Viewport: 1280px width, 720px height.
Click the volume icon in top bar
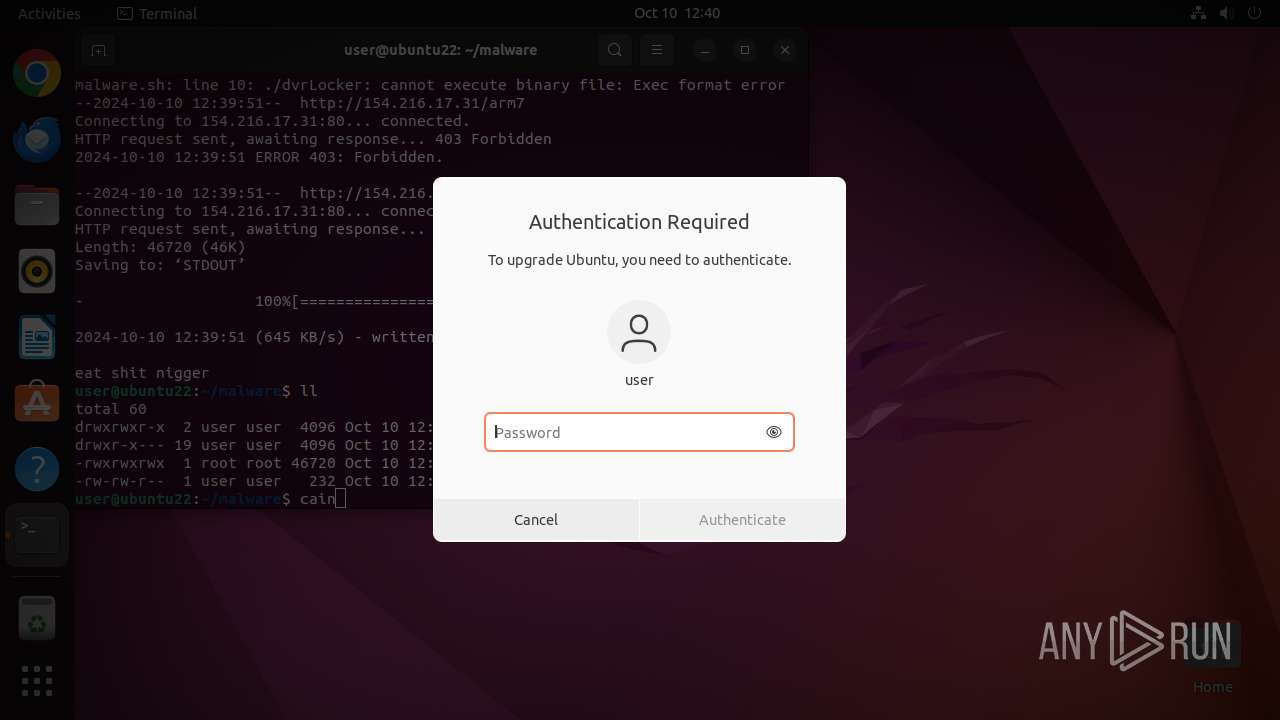pyautogui.click(x=1227, y=13)
